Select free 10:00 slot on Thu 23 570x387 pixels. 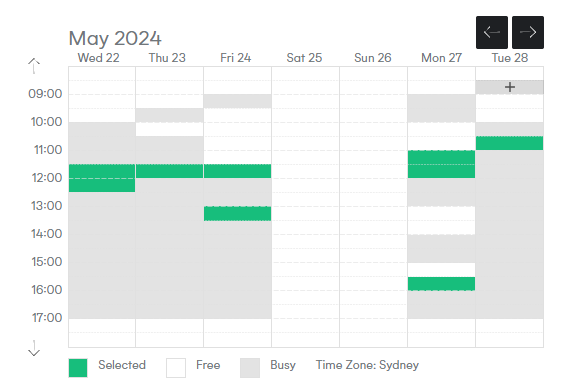(169, 129)
